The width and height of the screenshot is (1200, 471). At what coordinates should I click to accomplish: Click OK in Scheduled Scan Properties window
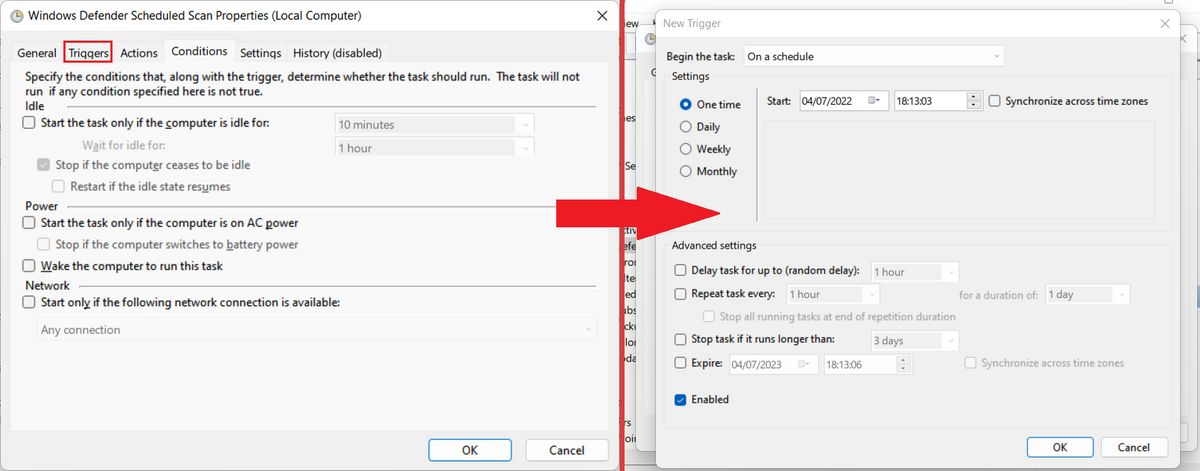pyautogui.click(x=470, y=450)
